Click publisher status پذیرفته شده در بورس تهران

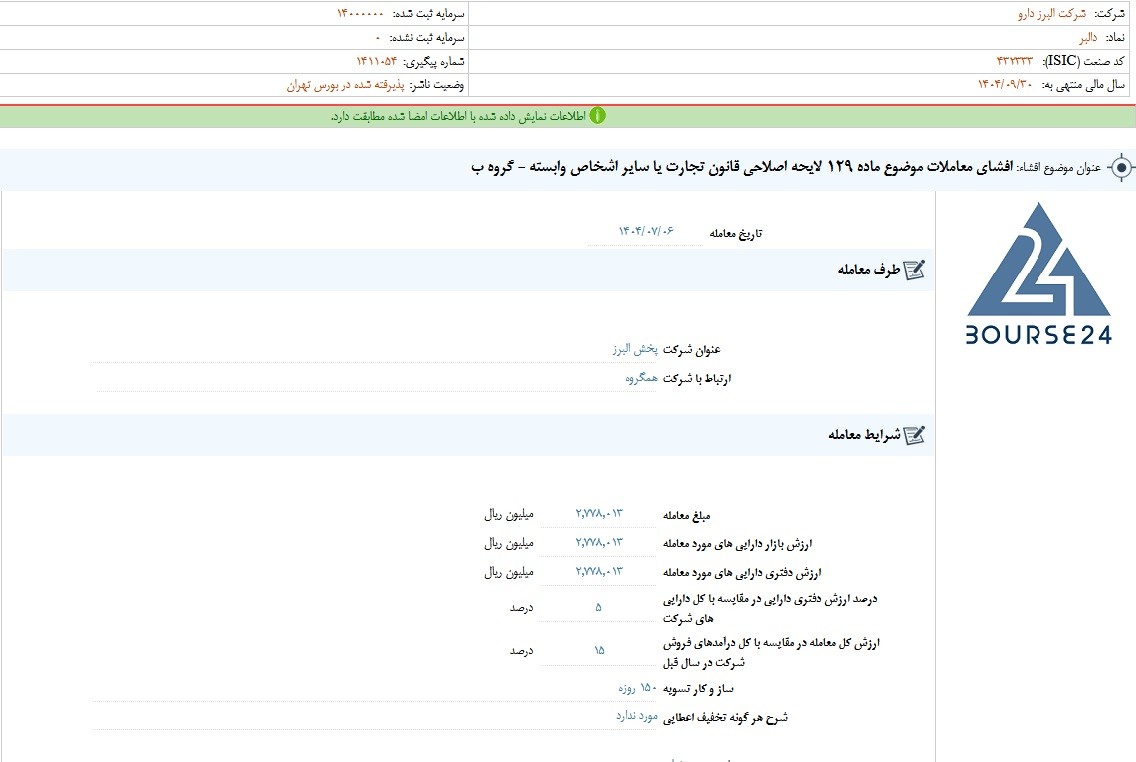pyautogui.click(x=346, y=85)
